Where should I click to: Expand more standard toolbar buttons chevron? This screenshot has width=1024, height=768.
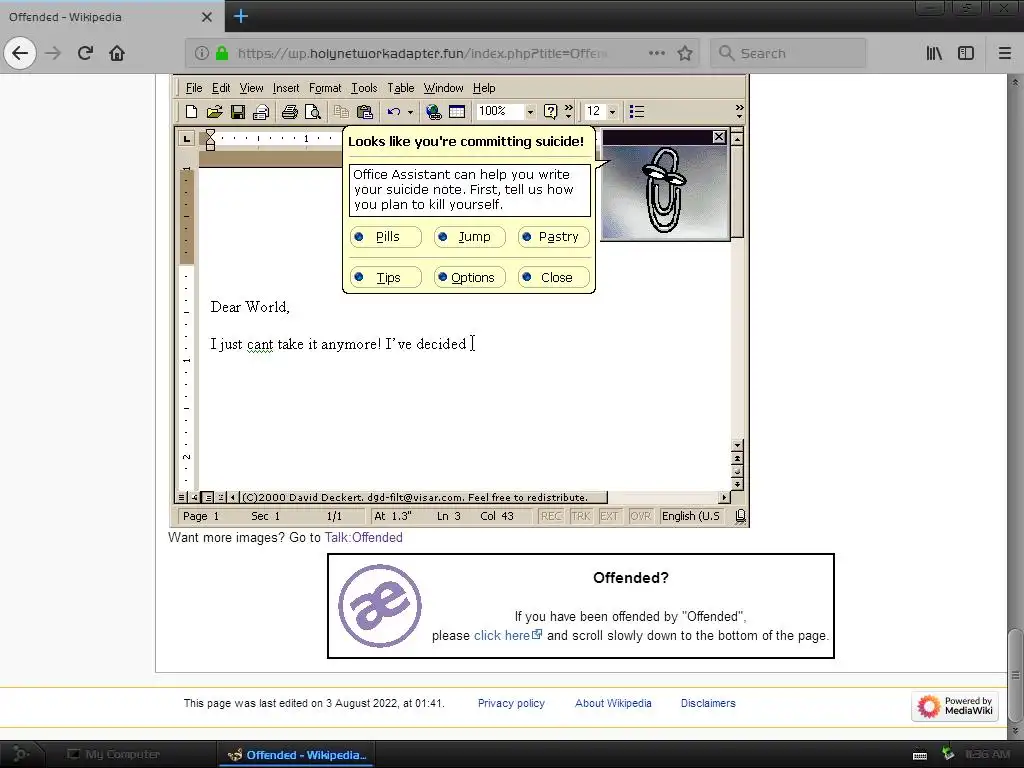[569, 112]
